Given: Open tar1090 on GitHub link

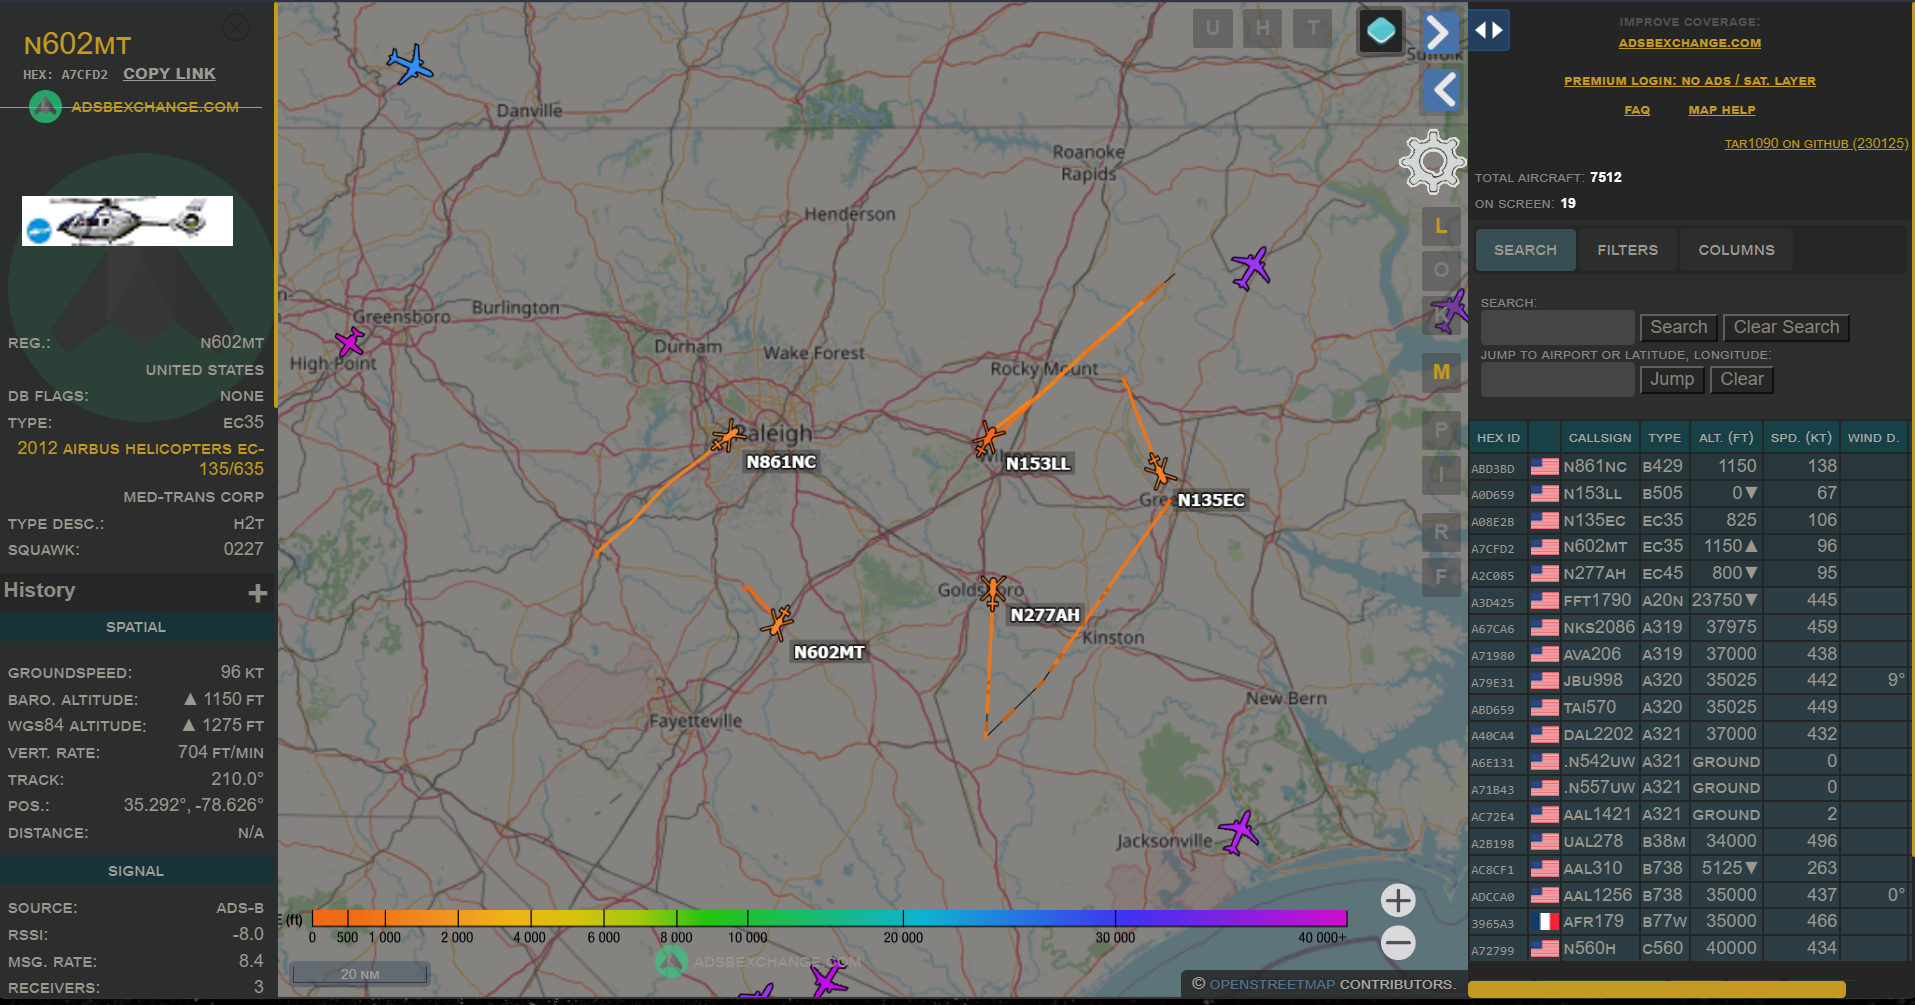Looking at the screenshot, I should (1816, 144).
